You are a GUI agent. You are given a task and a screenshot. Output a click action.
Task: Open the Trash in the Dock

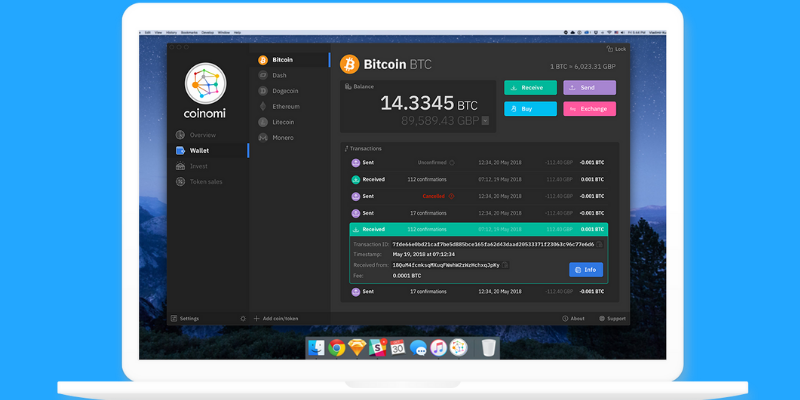pos(489,348)
